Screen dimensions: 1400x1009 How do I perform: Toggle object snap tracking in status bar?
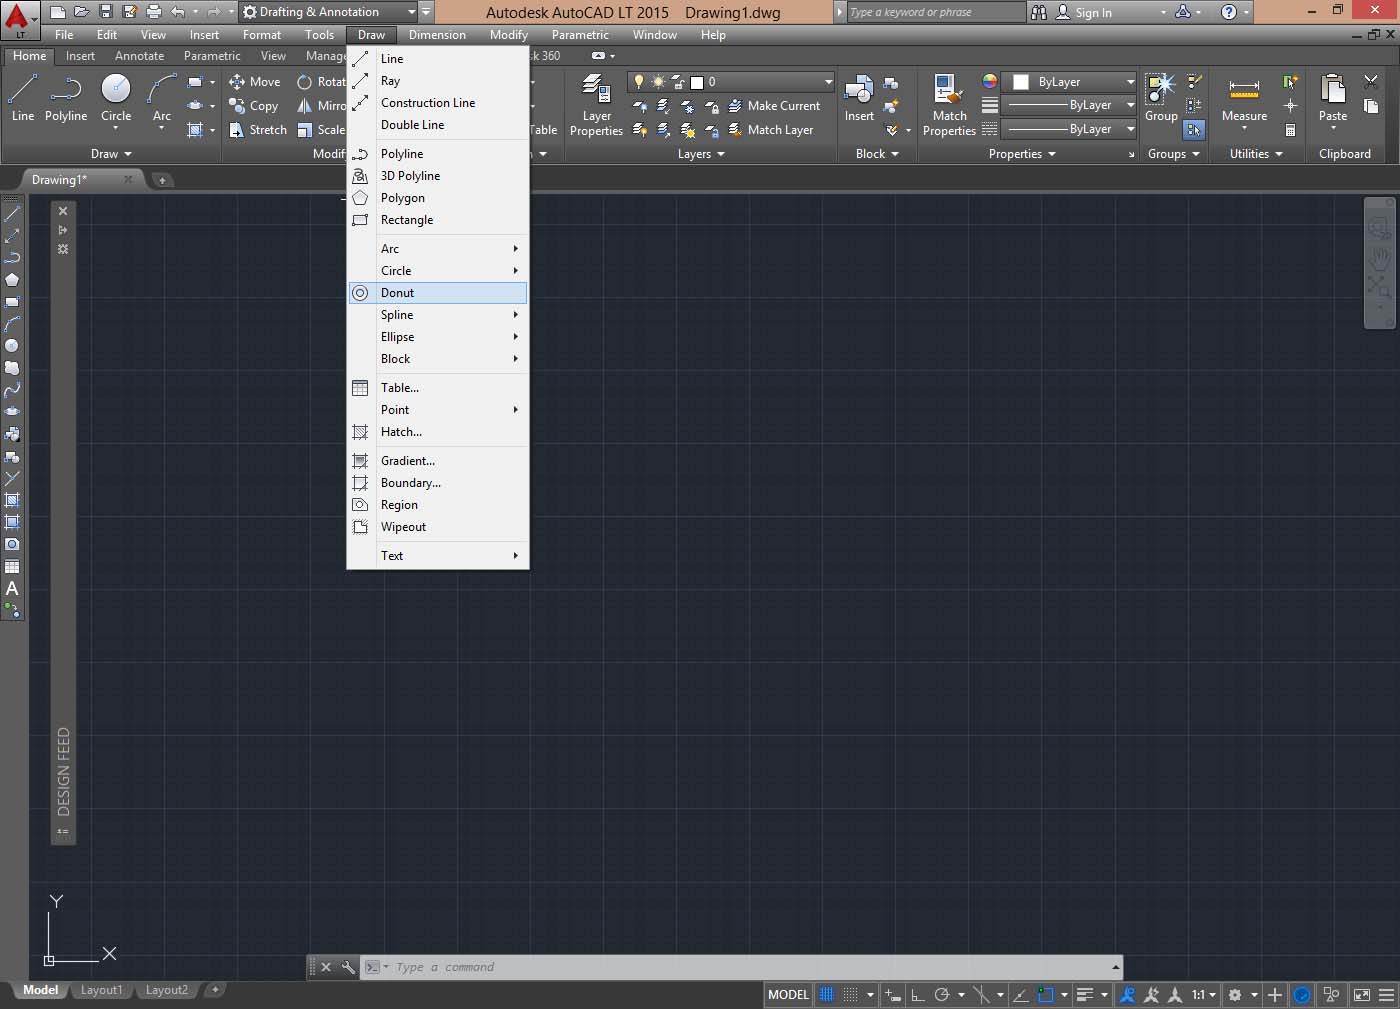pos(1021,995)
